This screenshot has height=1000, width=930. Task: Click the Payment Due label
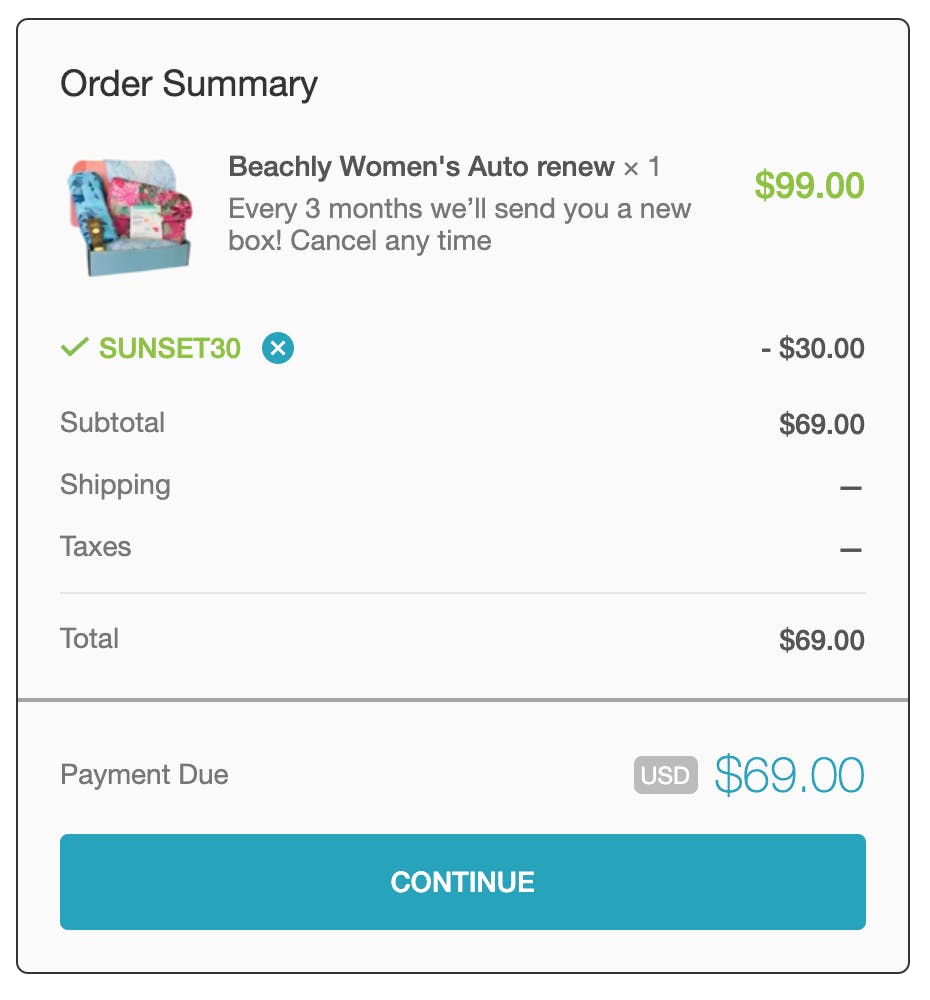[x=144, y=774]
